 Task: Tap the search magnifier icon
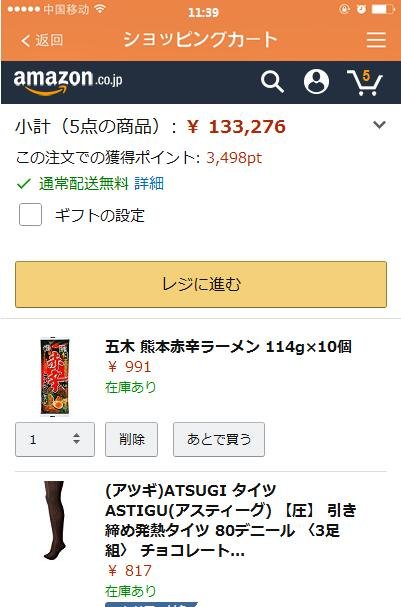(272, 82)
